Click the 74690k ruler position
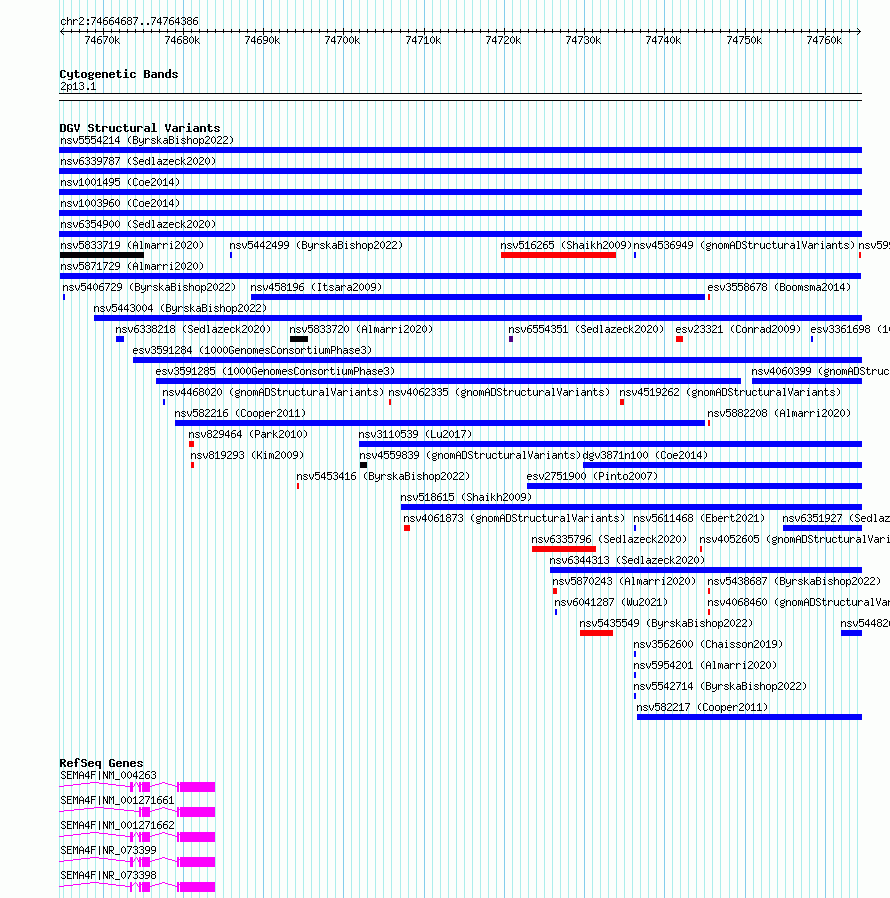Viewport: 890px width, 898px height. tap(262, 40)
